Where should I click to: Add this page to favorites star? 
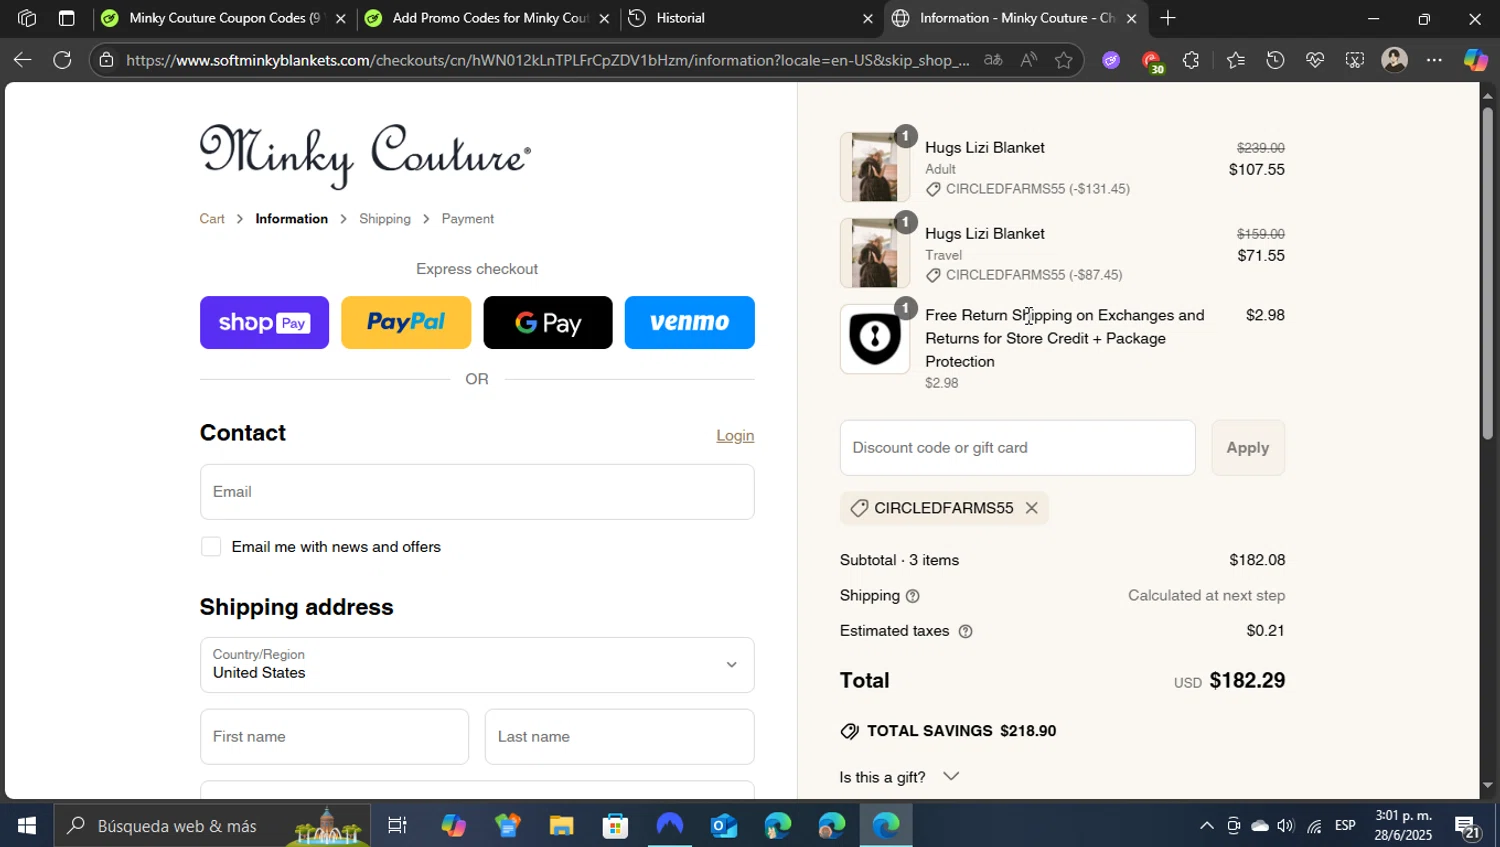1064,60
